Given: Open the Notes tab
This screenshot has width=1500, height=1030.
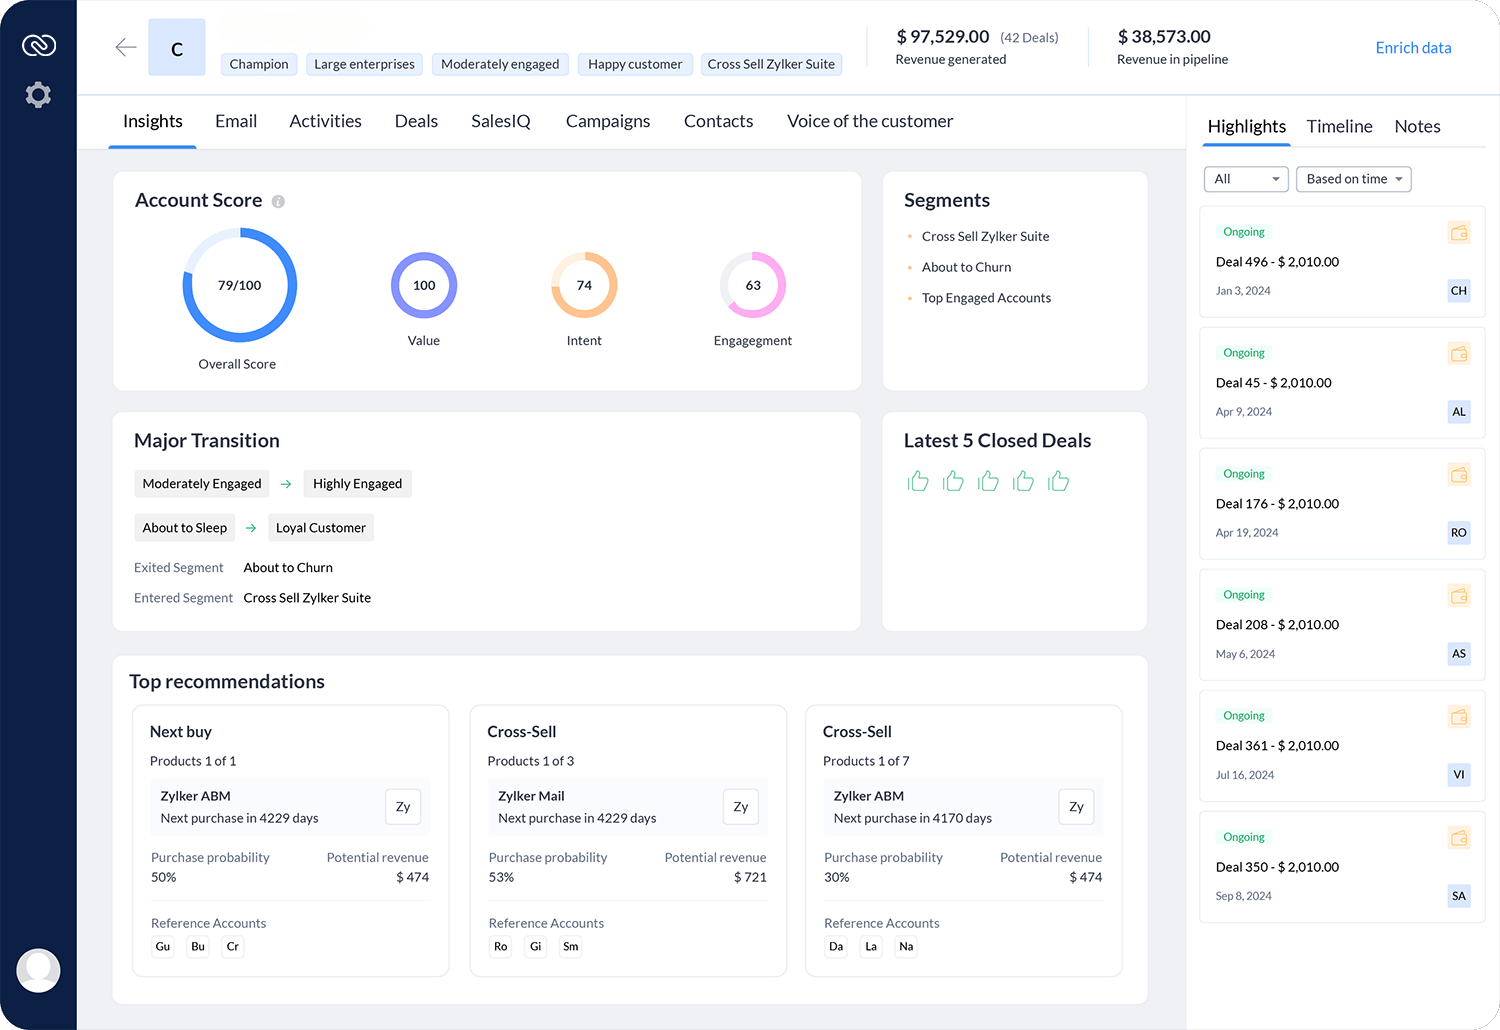Looking at the screenshot, I should pos(1417,126).
